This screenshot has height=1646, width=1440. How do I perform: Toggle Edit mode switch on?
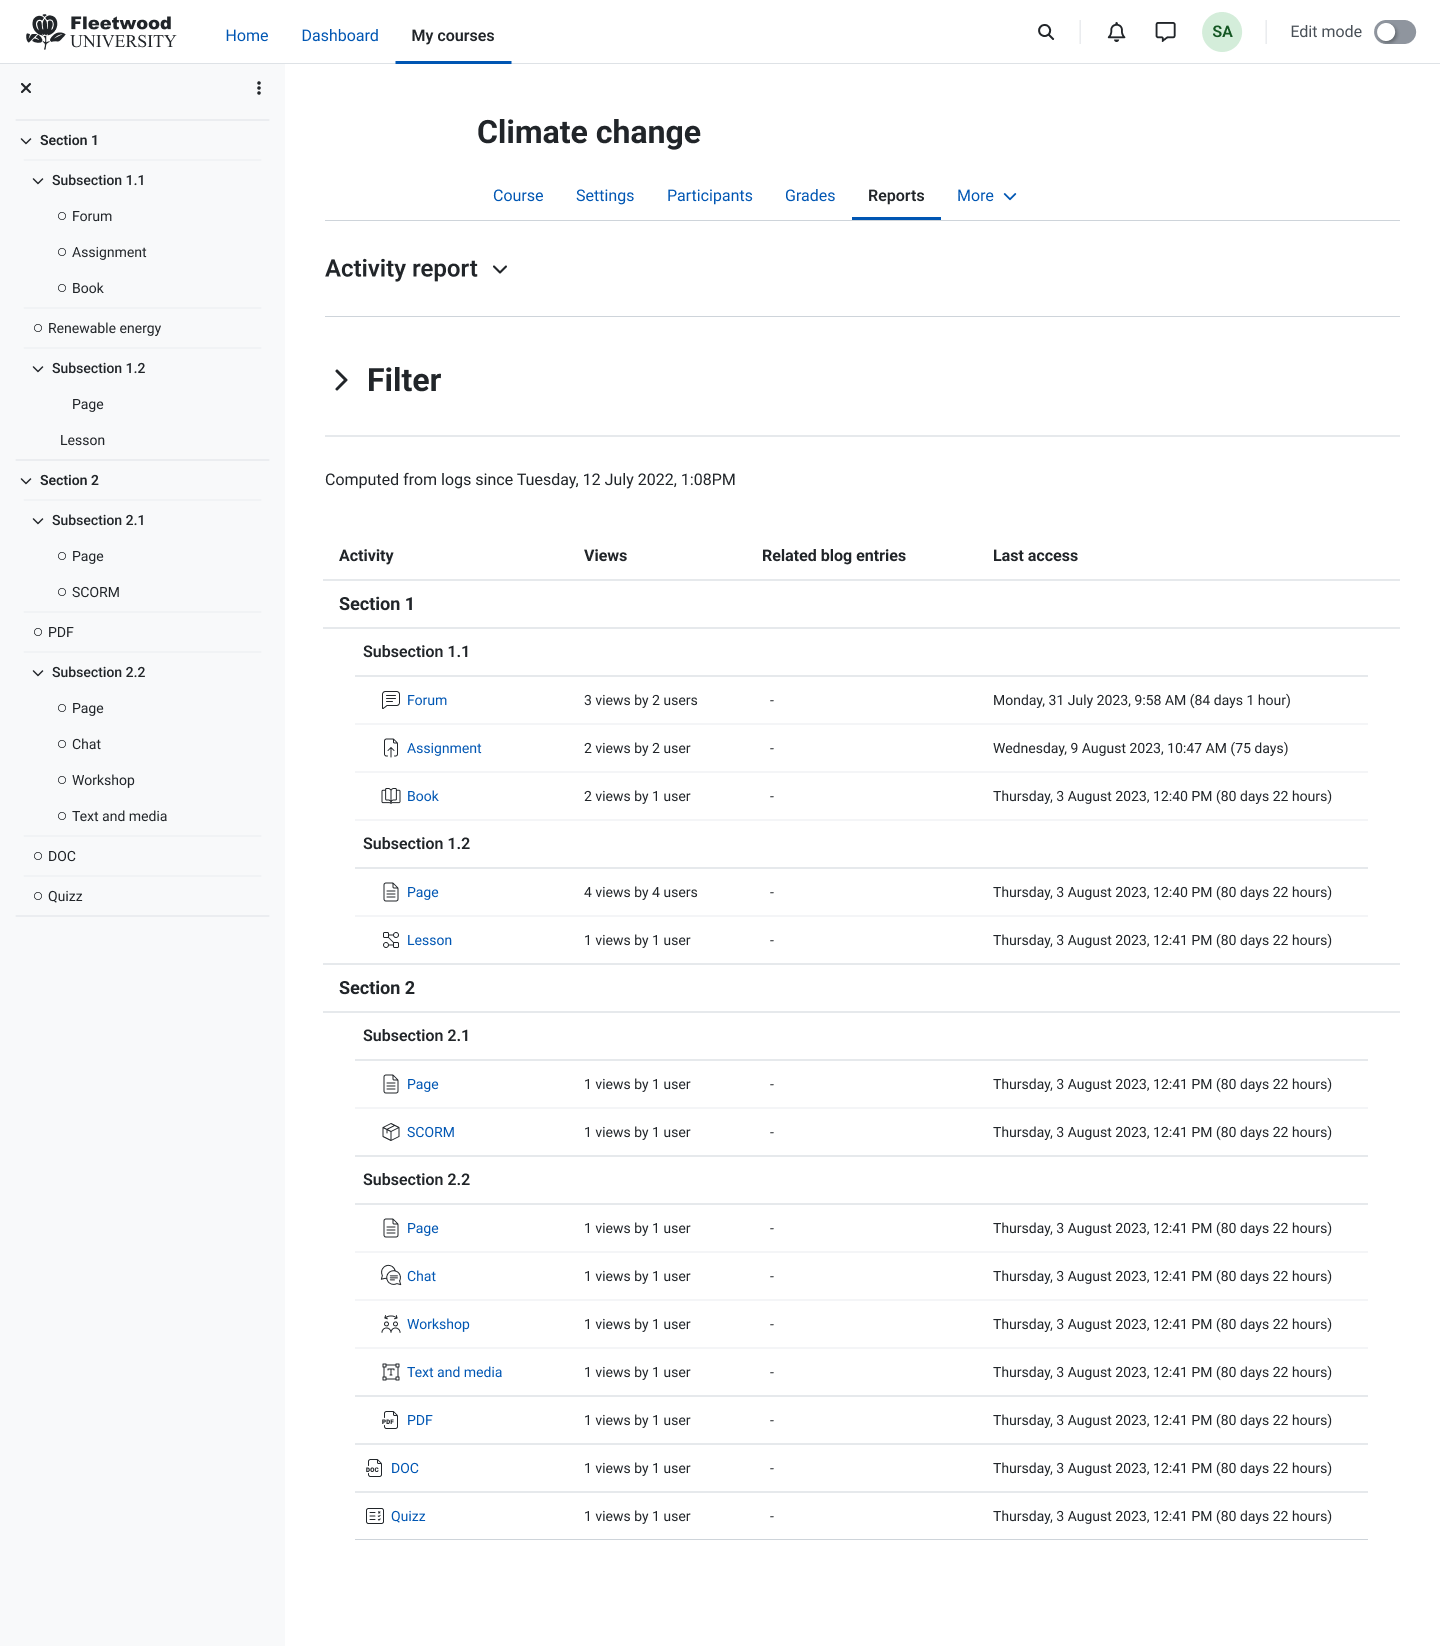1395,32
